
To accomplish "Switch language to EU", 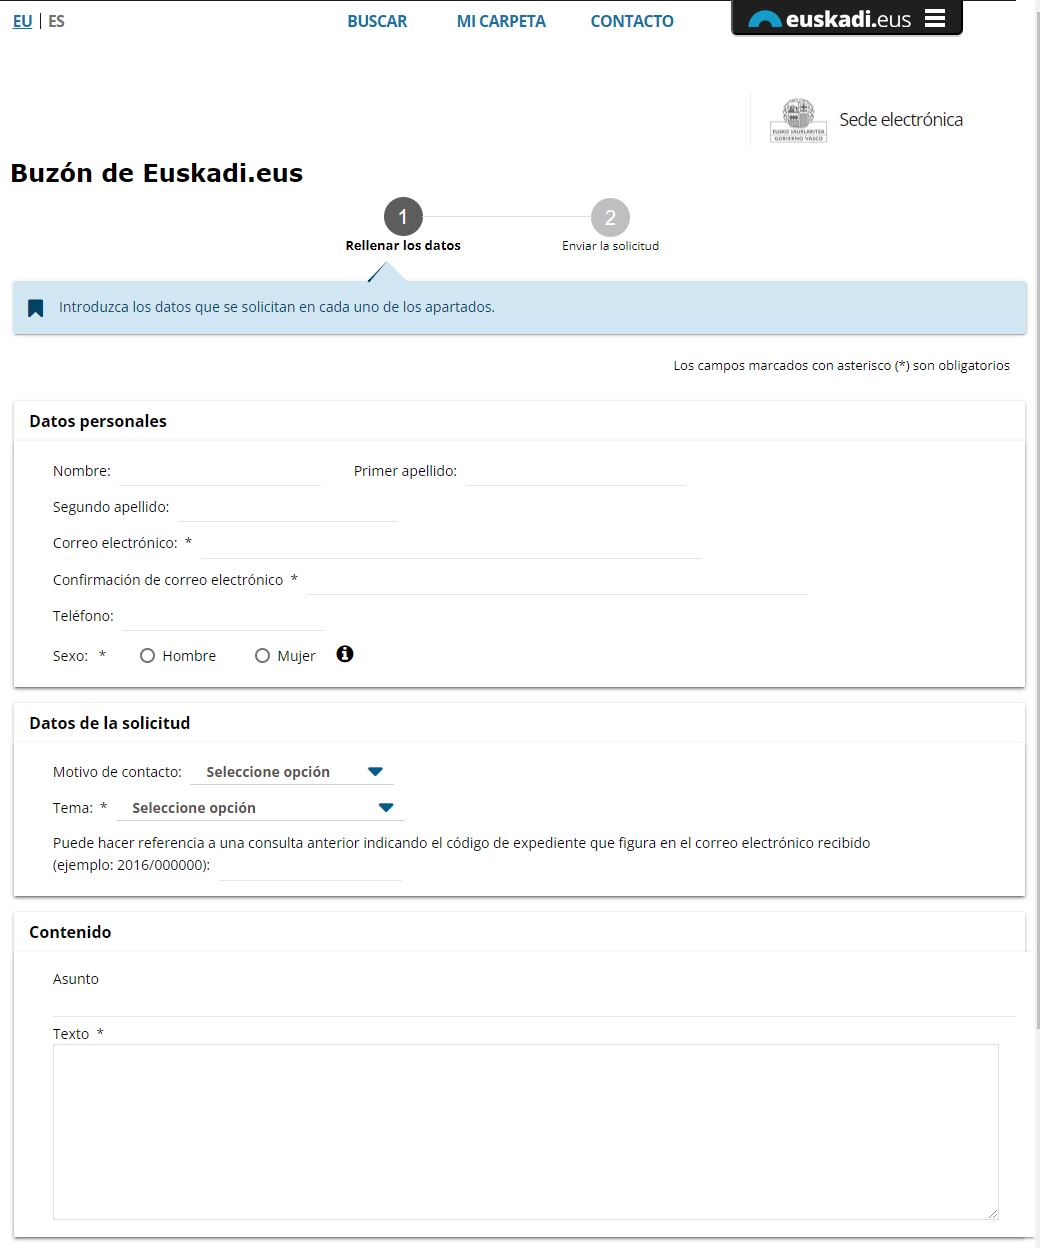I will (22, 21).
